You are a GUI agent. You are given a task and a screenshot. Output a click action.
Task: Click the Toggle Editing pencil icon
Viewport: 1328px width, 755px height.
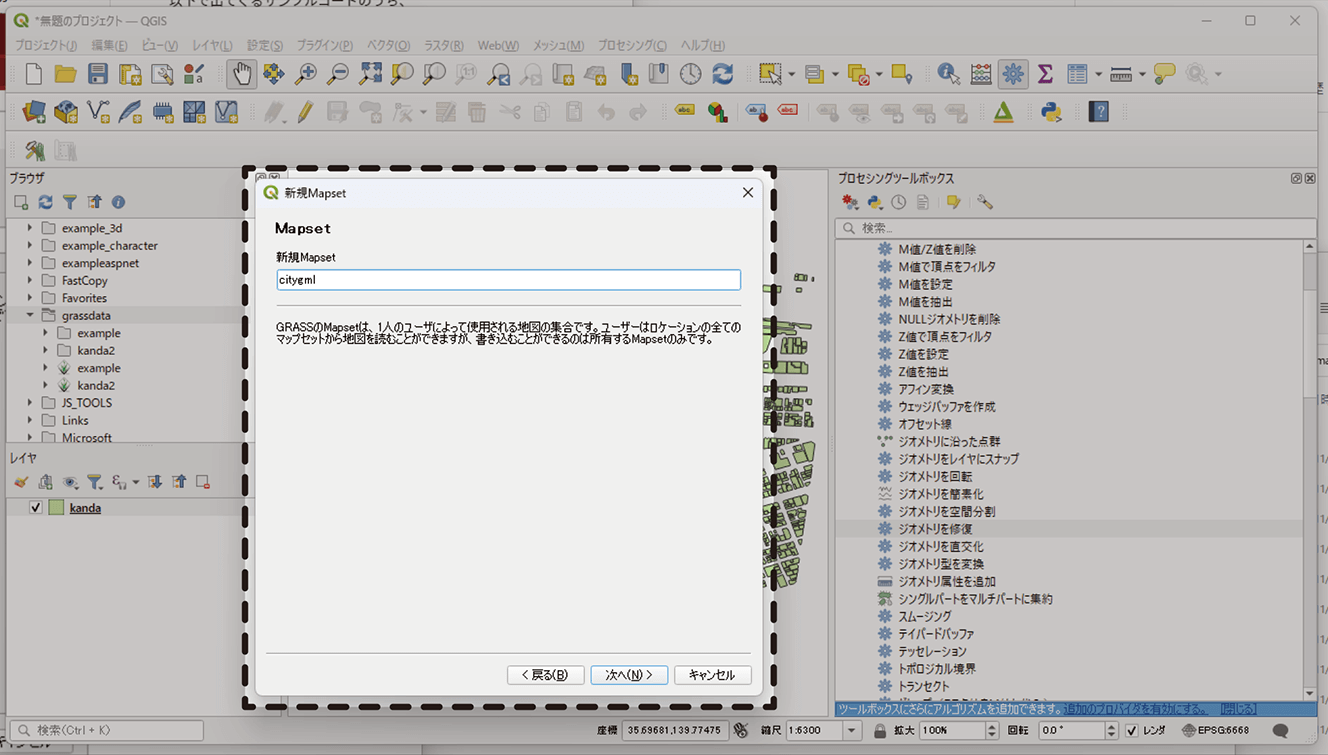coord(305,112)
